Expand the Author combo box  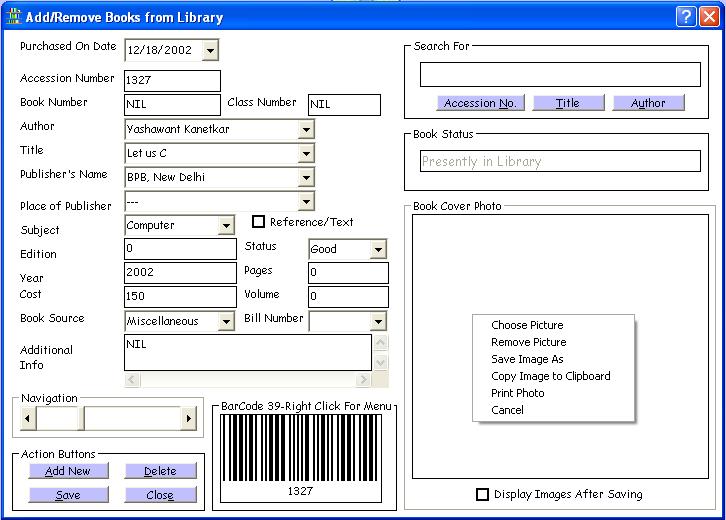[x=305, y=129]
